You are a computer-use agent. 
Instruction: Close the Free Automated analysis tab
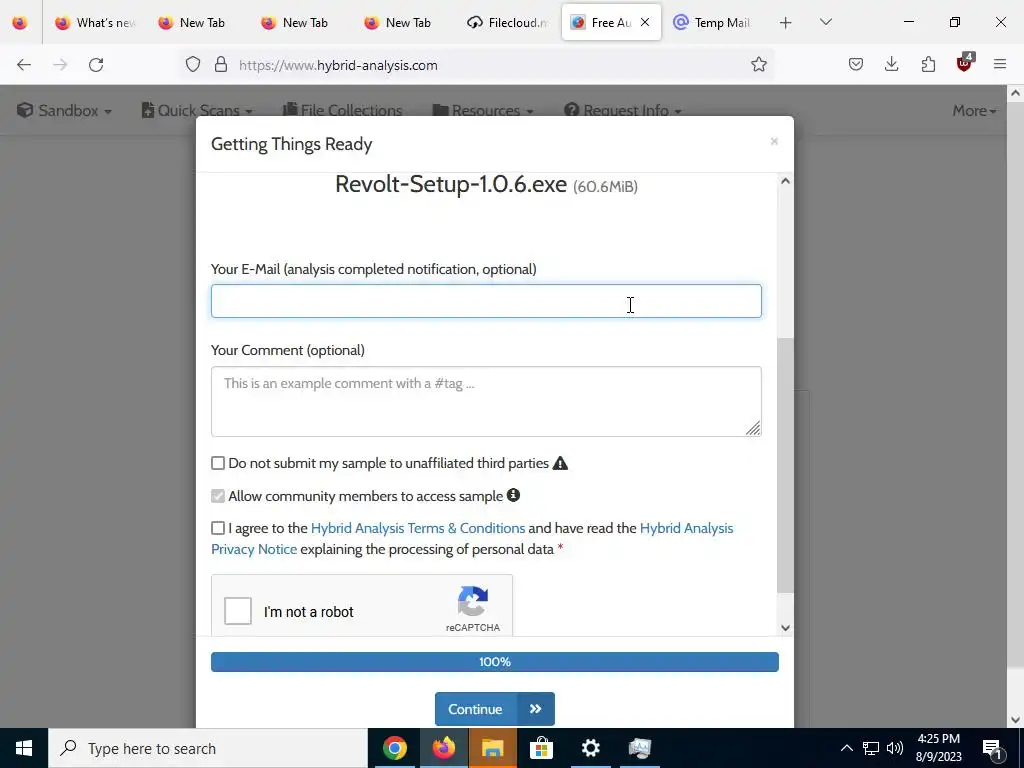645,22
